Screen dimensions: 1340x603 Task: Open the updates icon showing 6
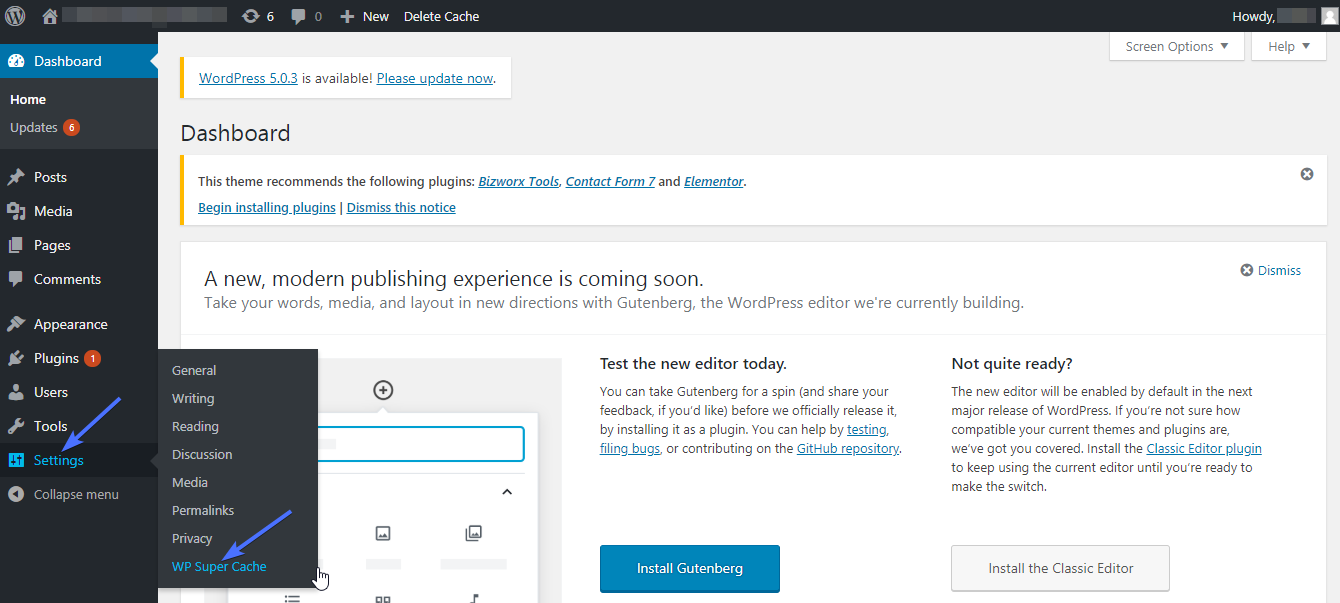tap(251, 16)
